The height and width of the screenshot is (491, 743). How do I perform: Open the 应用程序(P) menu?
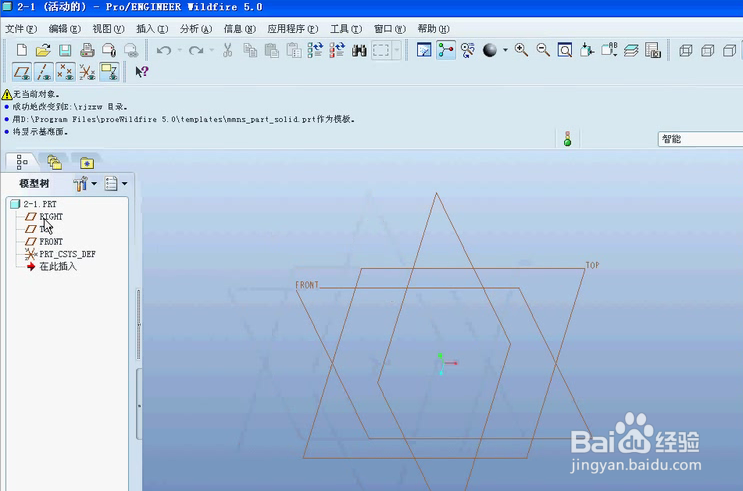[293, 29]
